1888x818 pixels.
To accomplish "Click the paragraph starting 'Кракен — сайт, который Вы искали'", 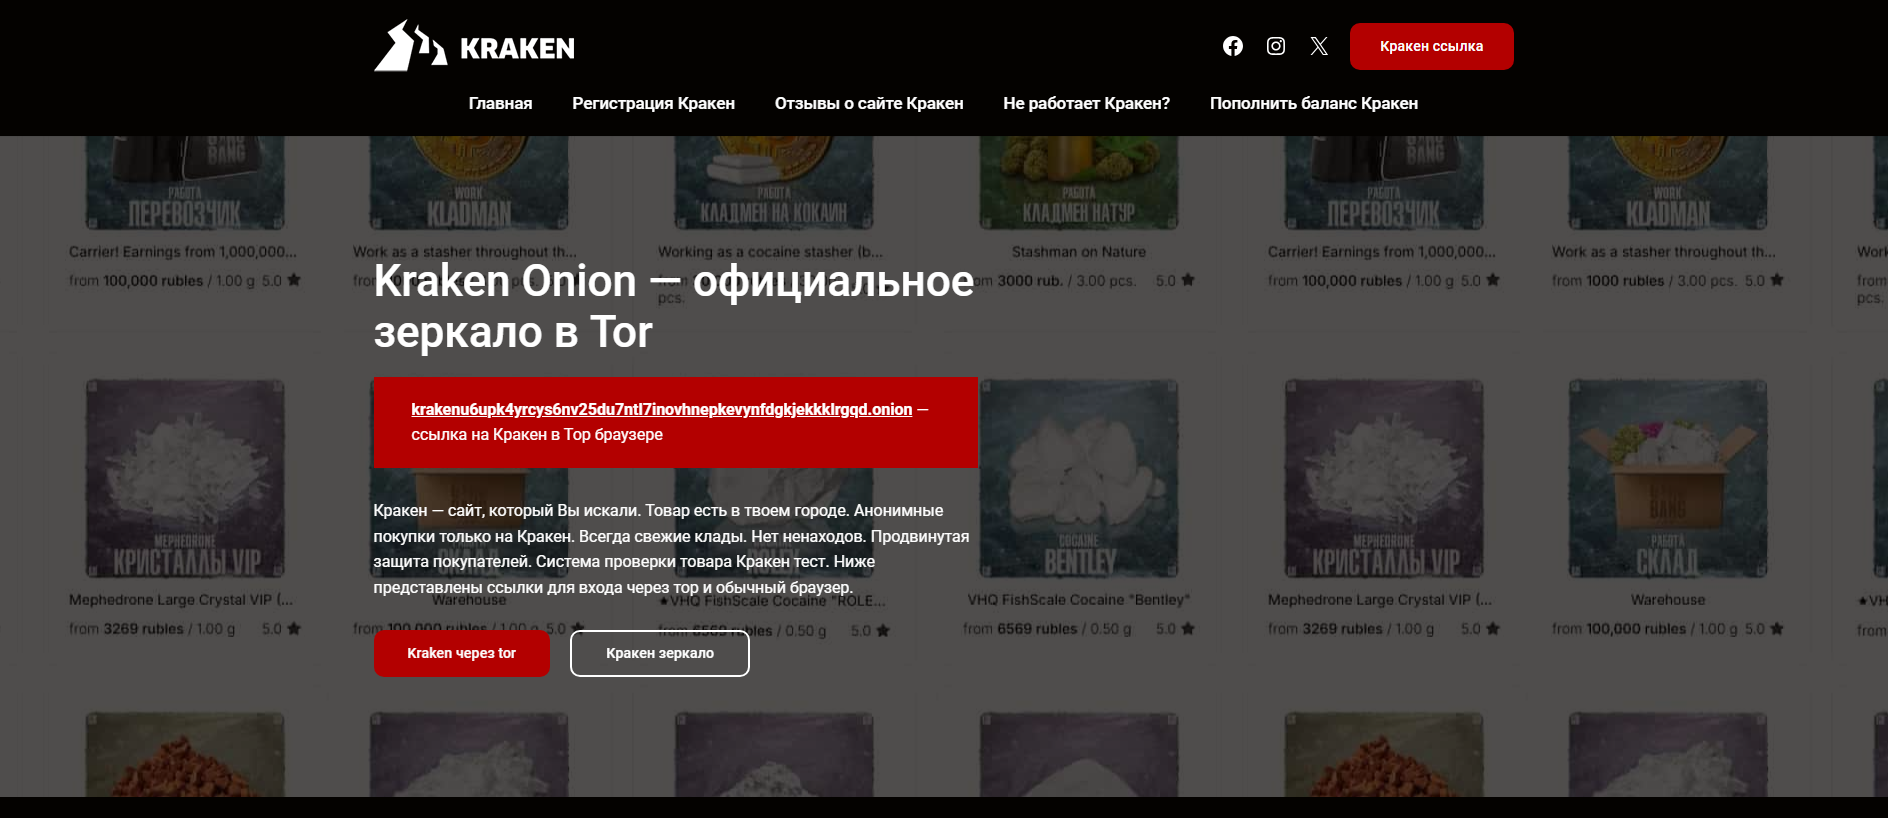I will coord(672,549).
